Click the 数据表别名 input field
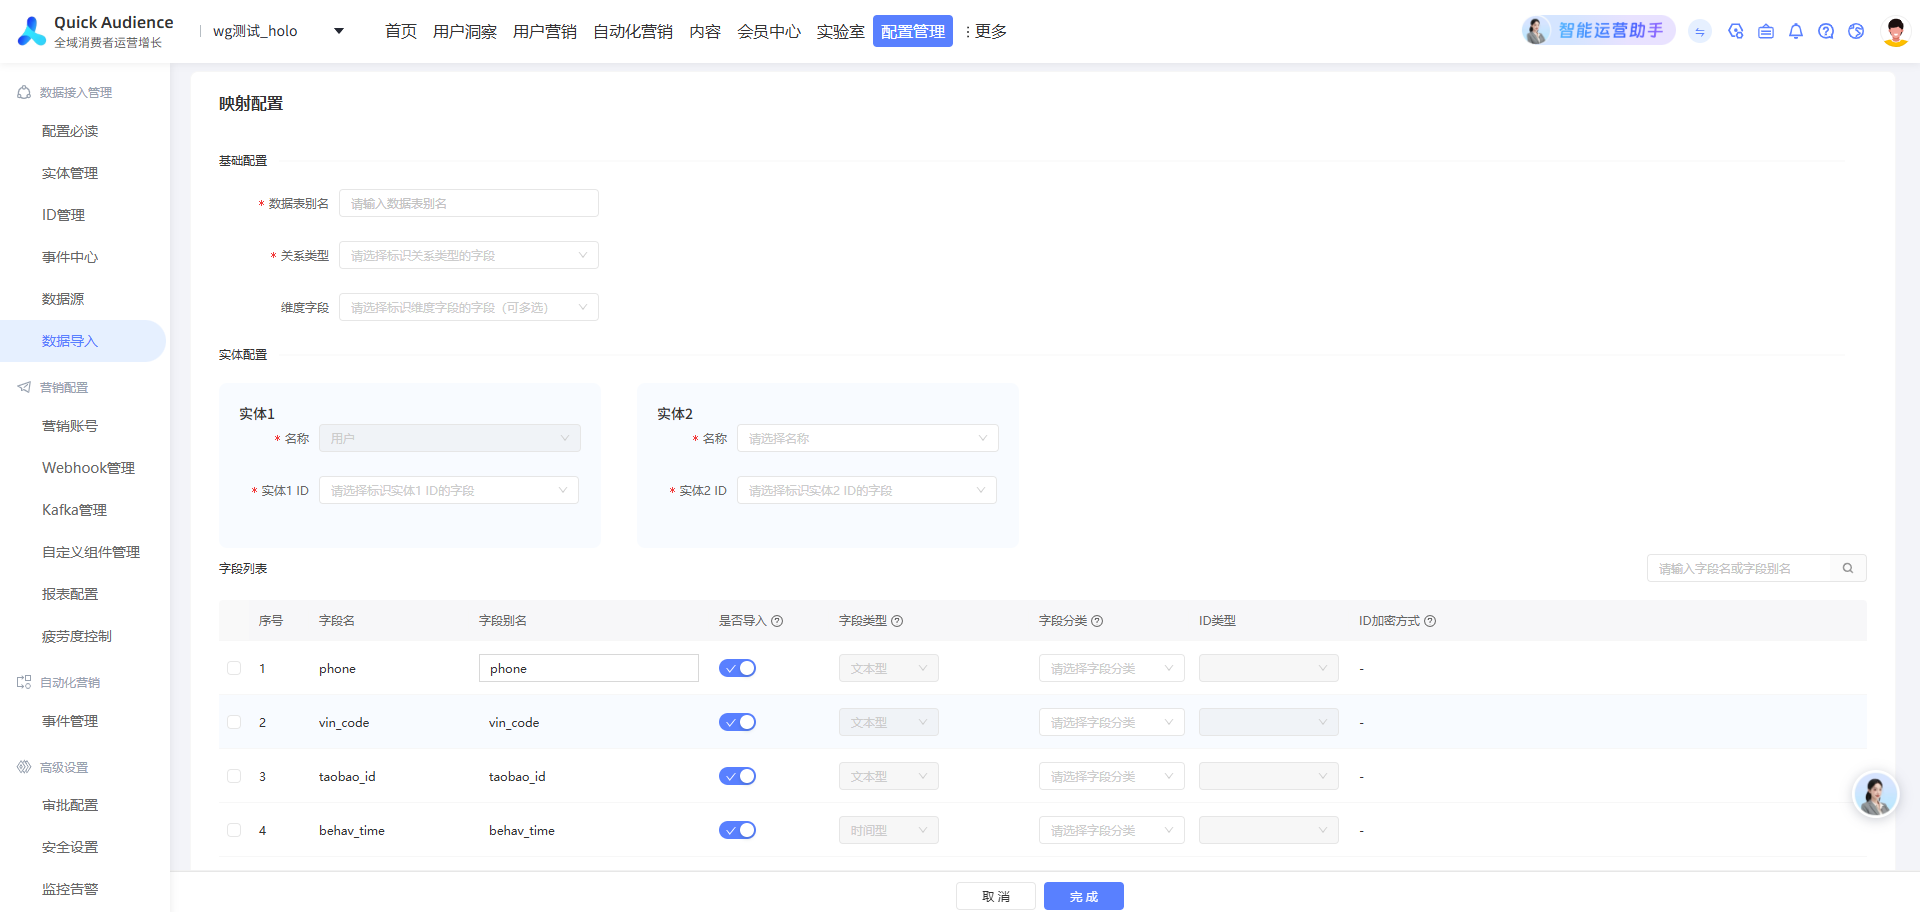The height and width of the screenshot is (912, 1920). [x=469, y=203]
